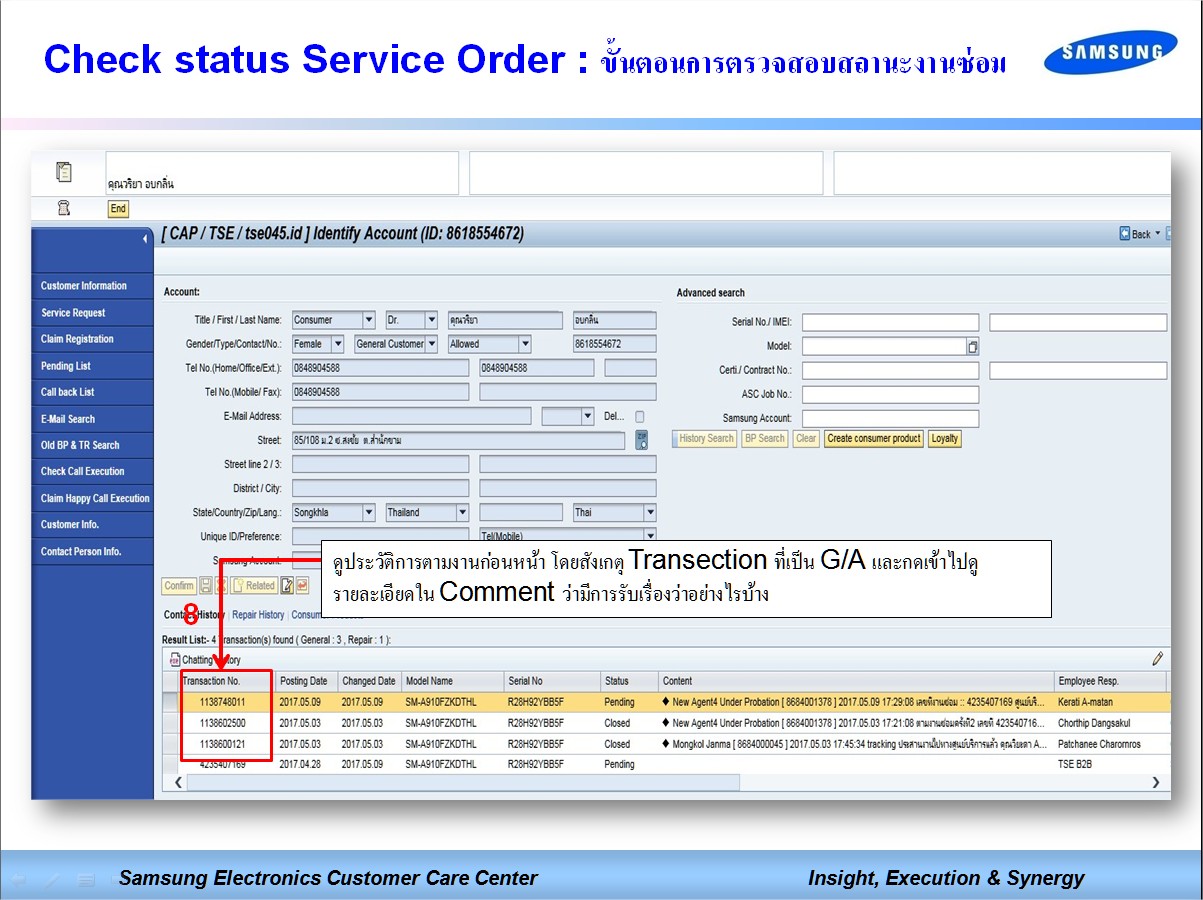Click the Loyalty button
Screen dimensions: 1203x900
tap(944, 439)
